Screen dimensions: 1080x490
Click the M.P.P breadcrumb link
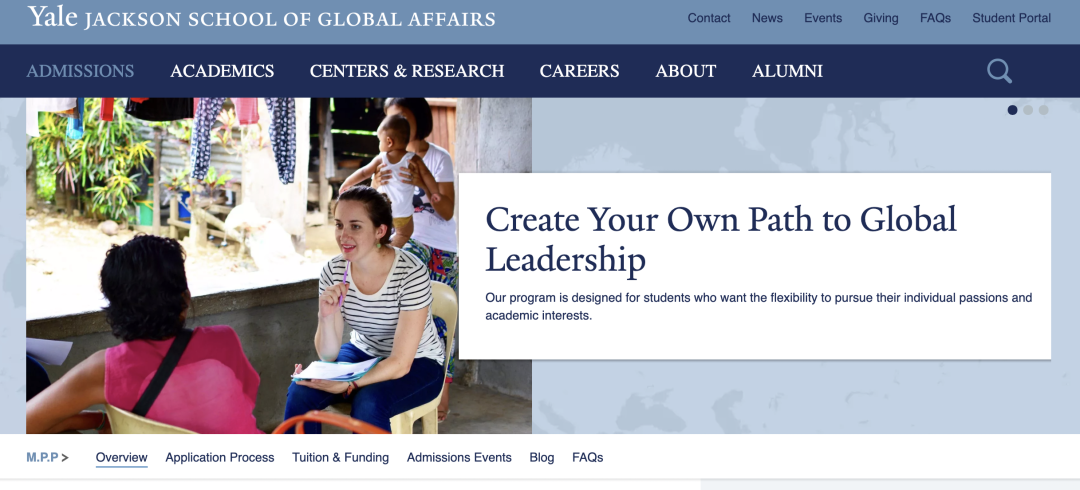tap(42, 458)
